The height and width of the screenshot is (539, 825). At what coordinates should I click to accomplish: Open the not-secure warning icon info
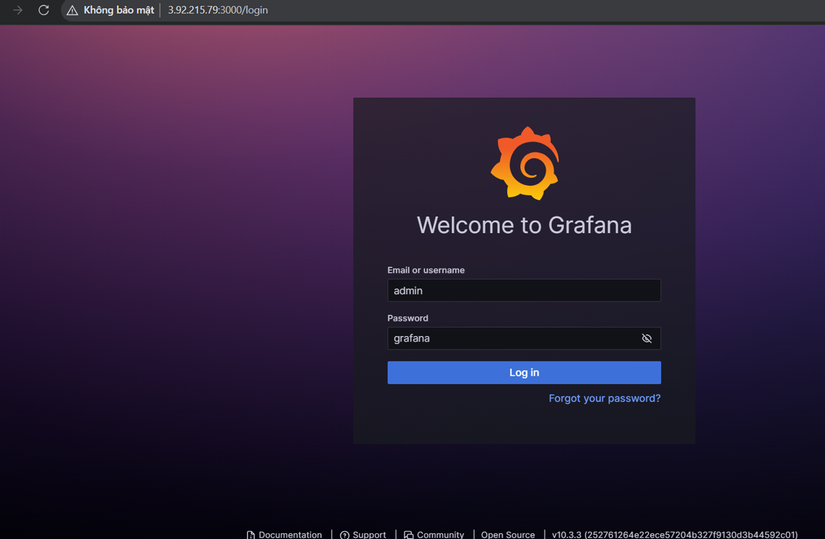72,11
